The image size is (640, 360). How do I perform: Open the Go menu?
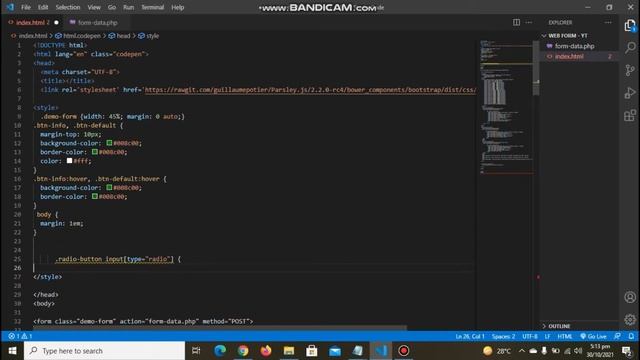pyautogui.click(x=112, y=7)
